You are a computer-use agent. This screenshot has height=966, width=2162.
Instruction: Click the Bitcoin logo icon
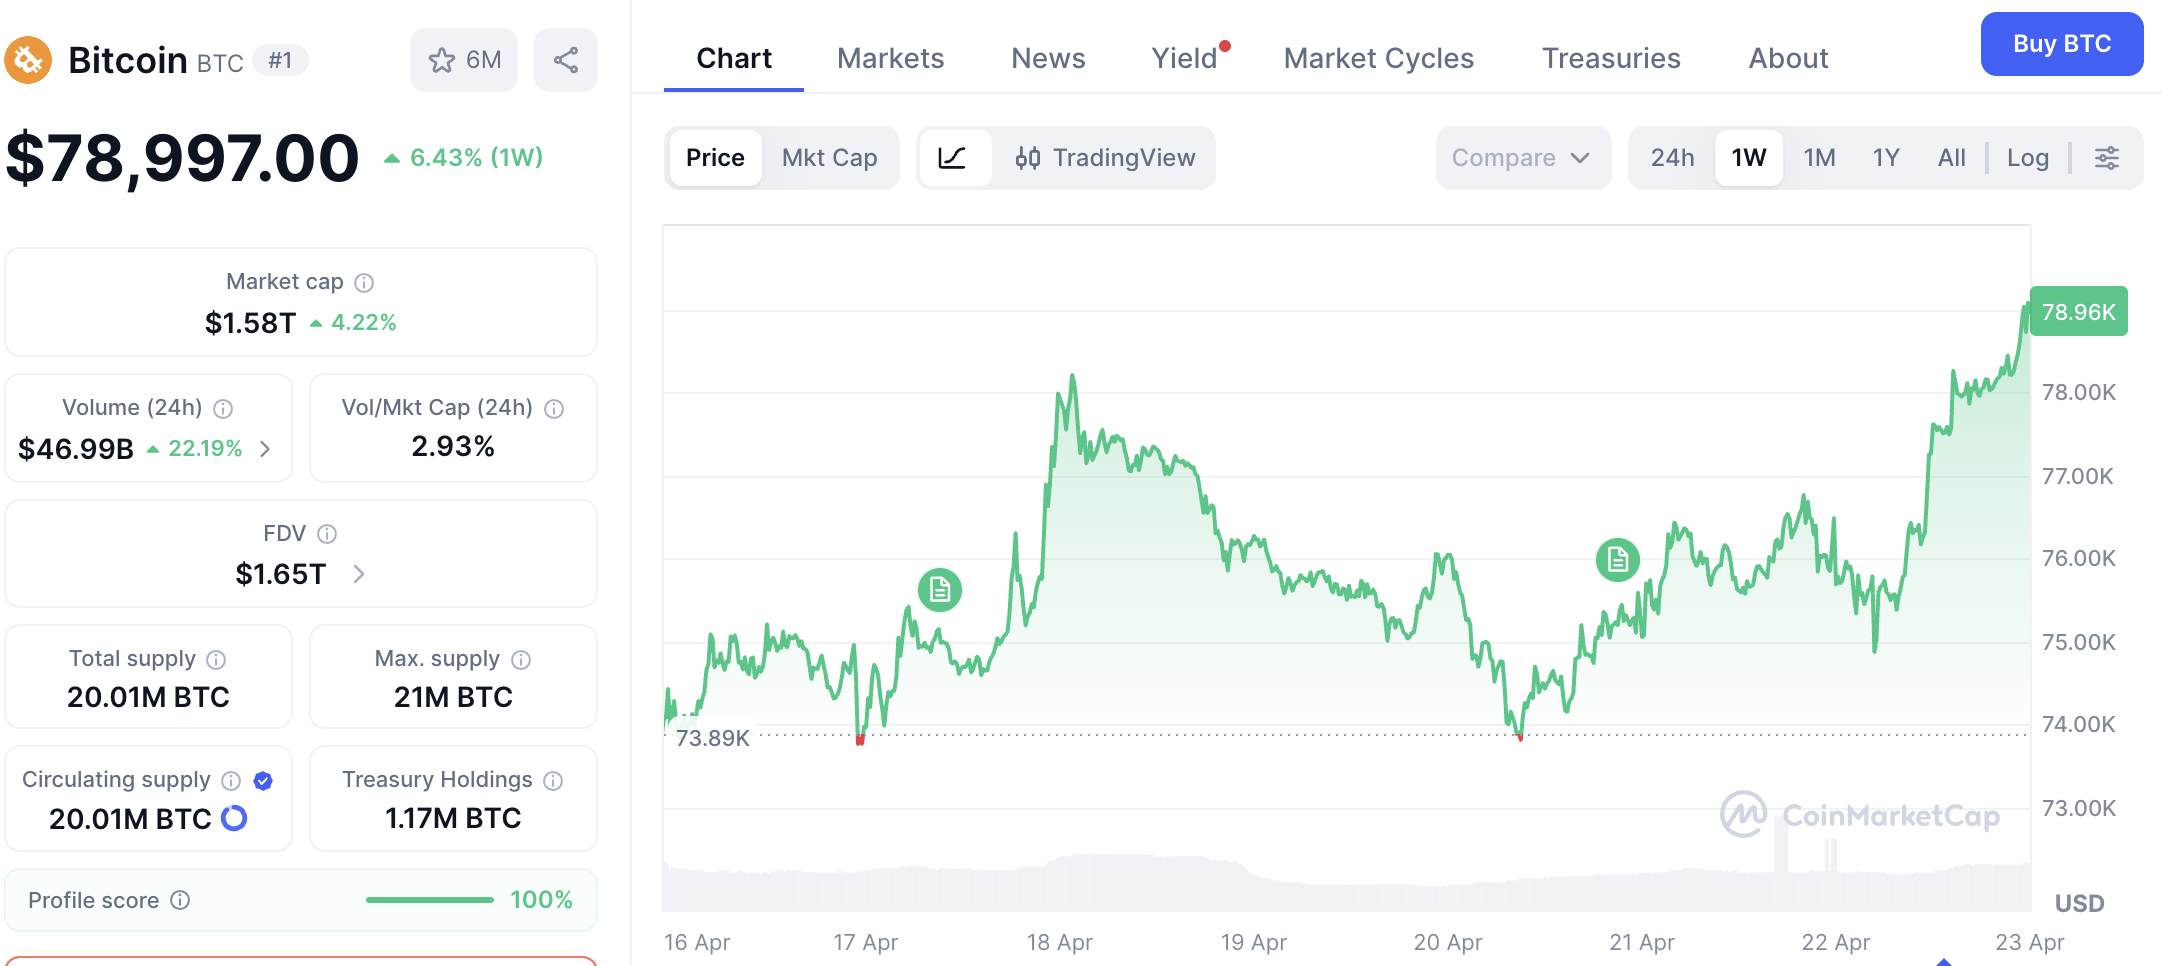[28, 60]
